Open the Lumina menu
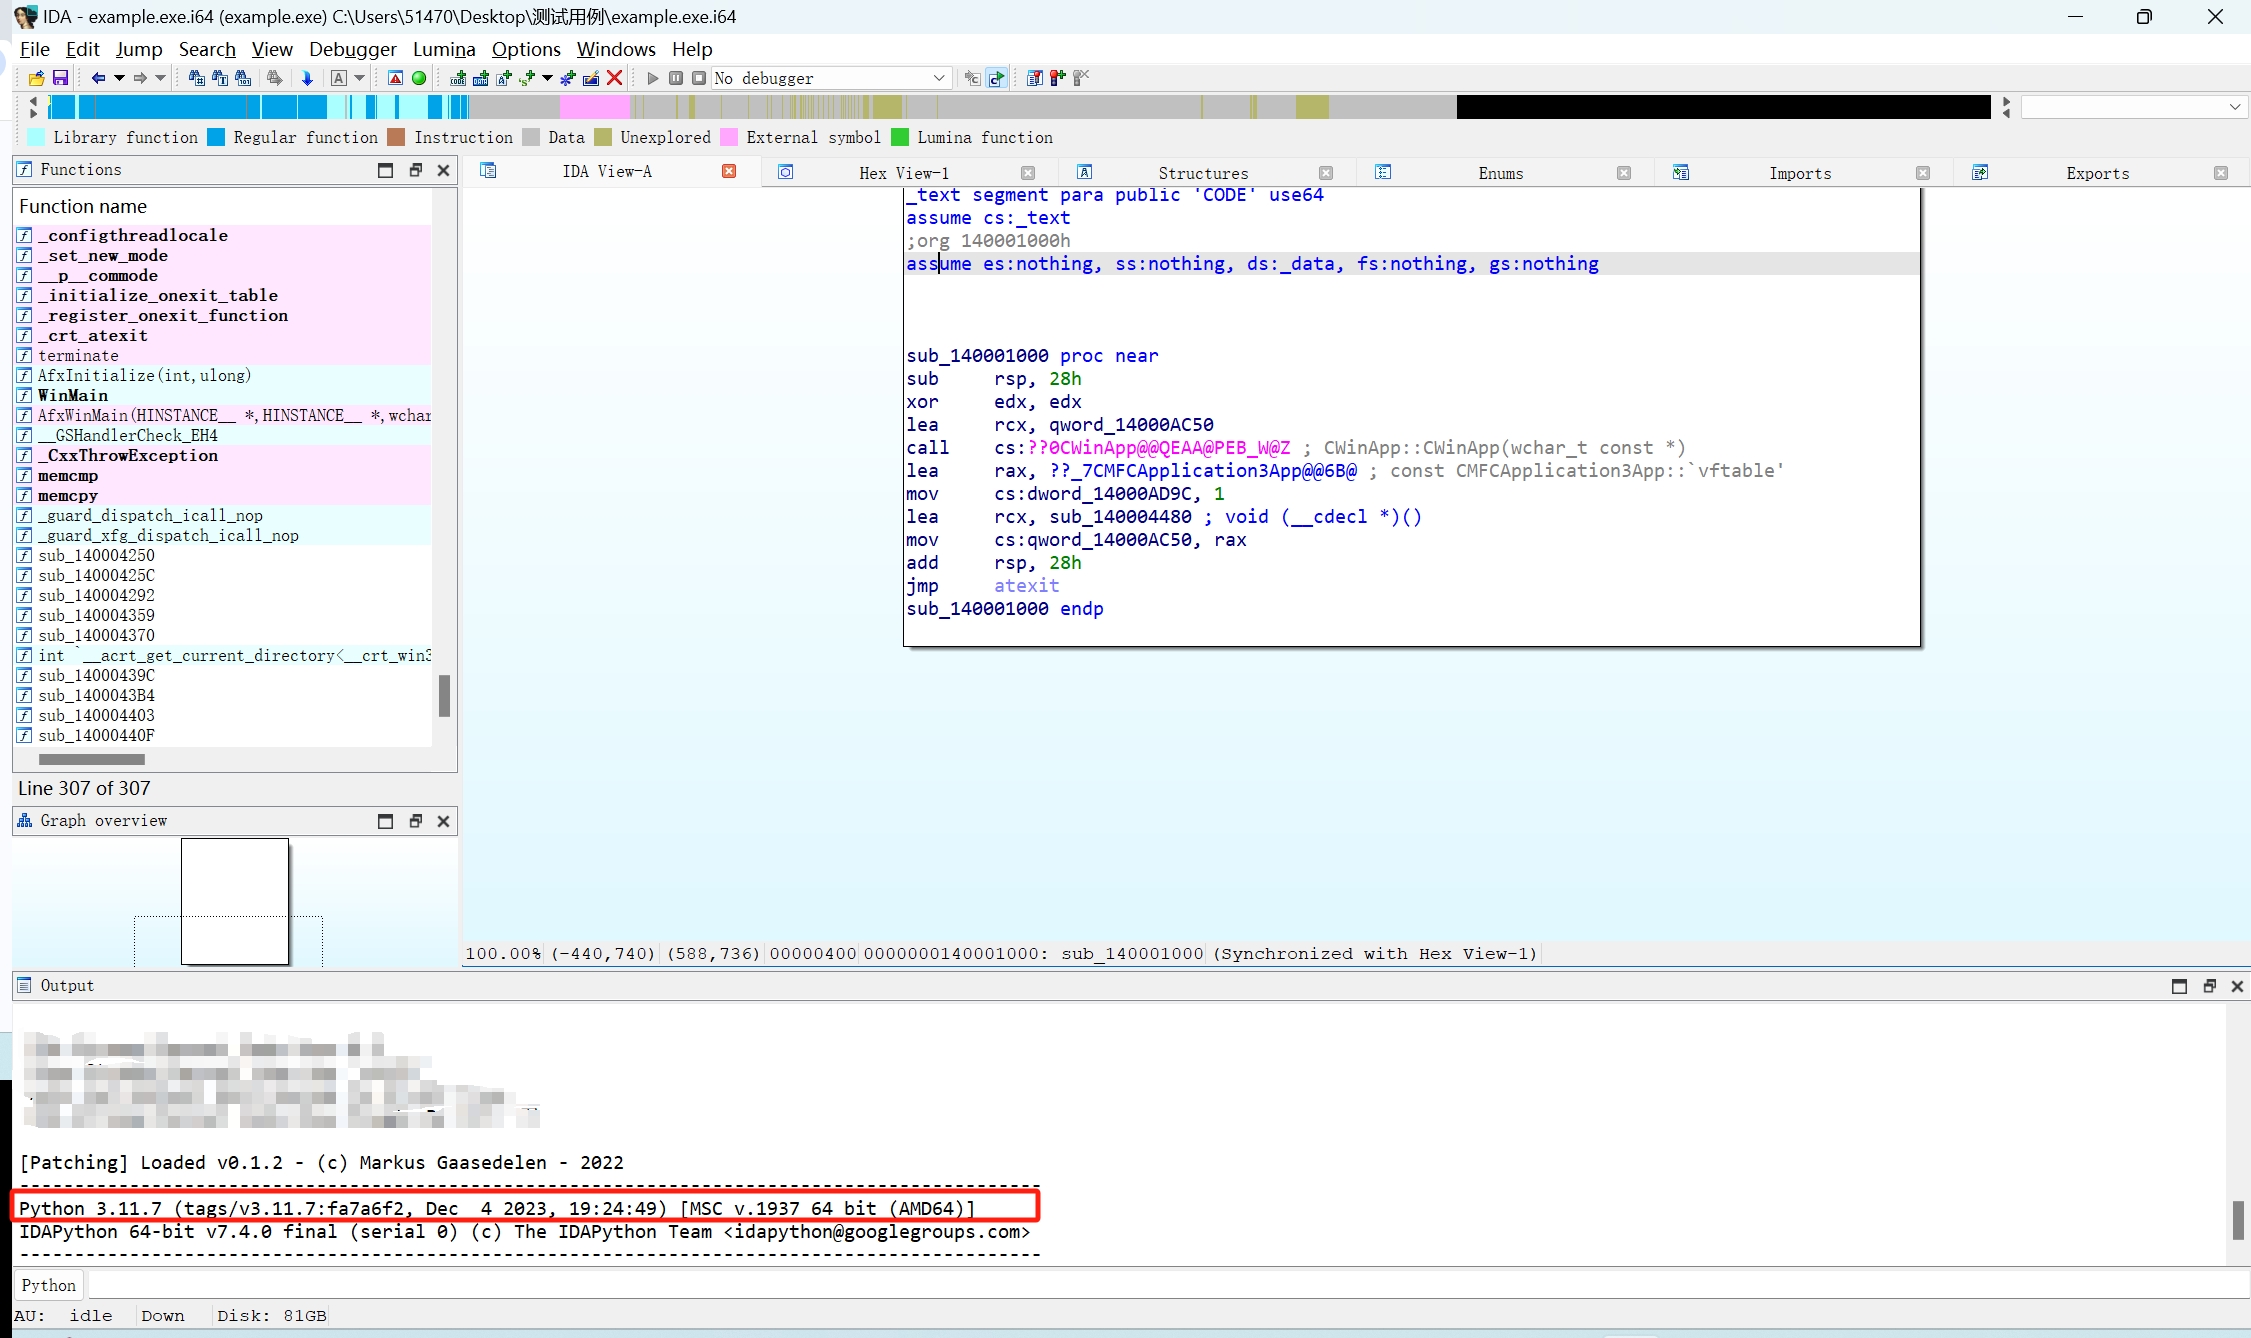2251x1338 pixels. click(x=444, y=49)
